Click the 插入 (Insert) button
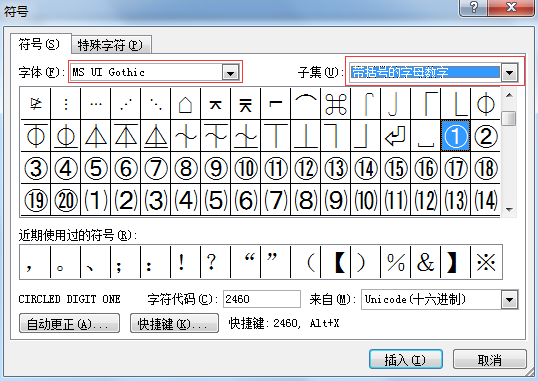This screenshot has height=381, width=538. pyautogui.click(x=406, y=359)
